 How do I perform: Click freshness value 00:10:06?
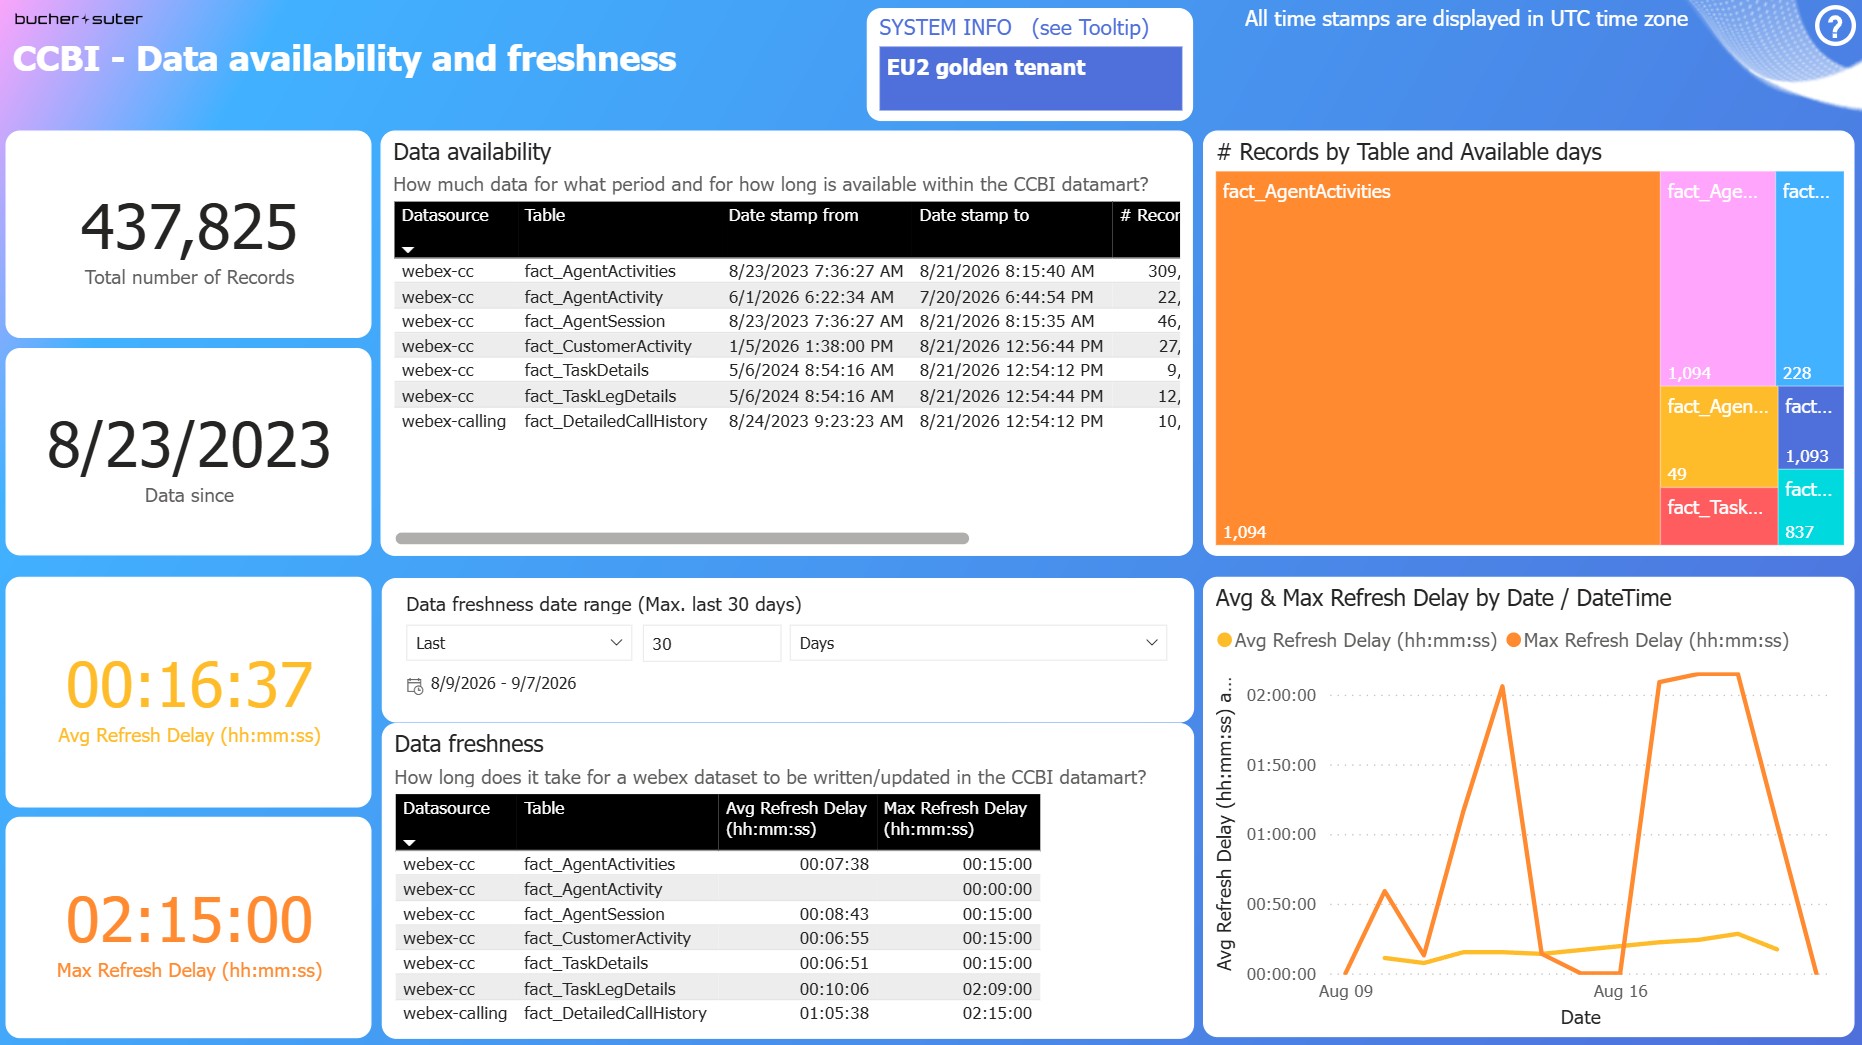tap(834, 989)
